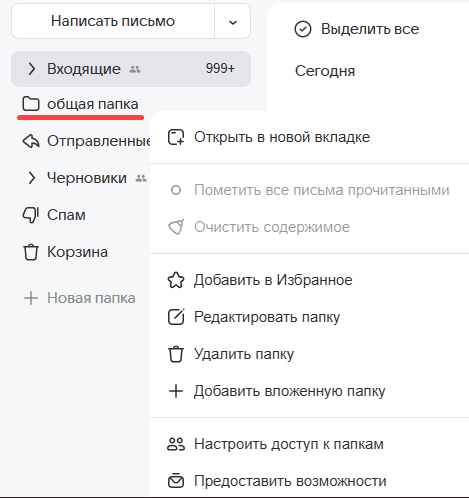Click the circle icon by Пометить все письма прочитанными
The height and width of the screenshot is (498, 469).
point(176,190)
